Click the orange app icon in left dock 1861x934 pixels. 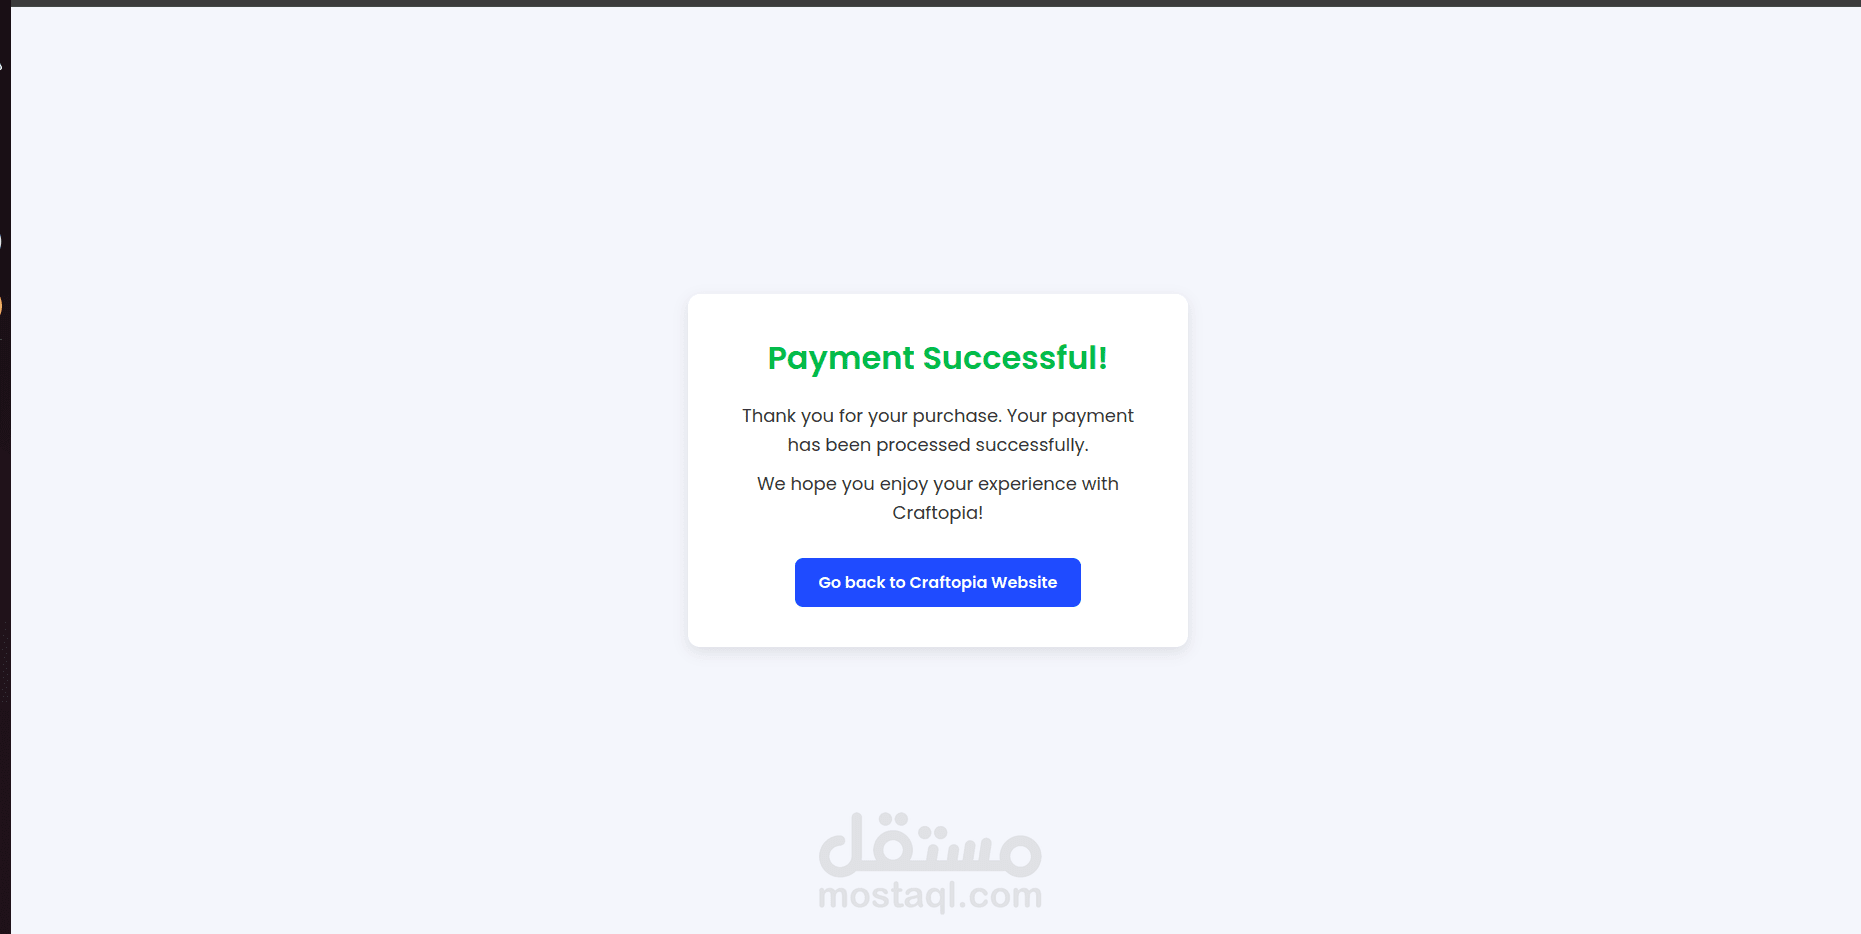pyautogui.click(x=1, y=305)
